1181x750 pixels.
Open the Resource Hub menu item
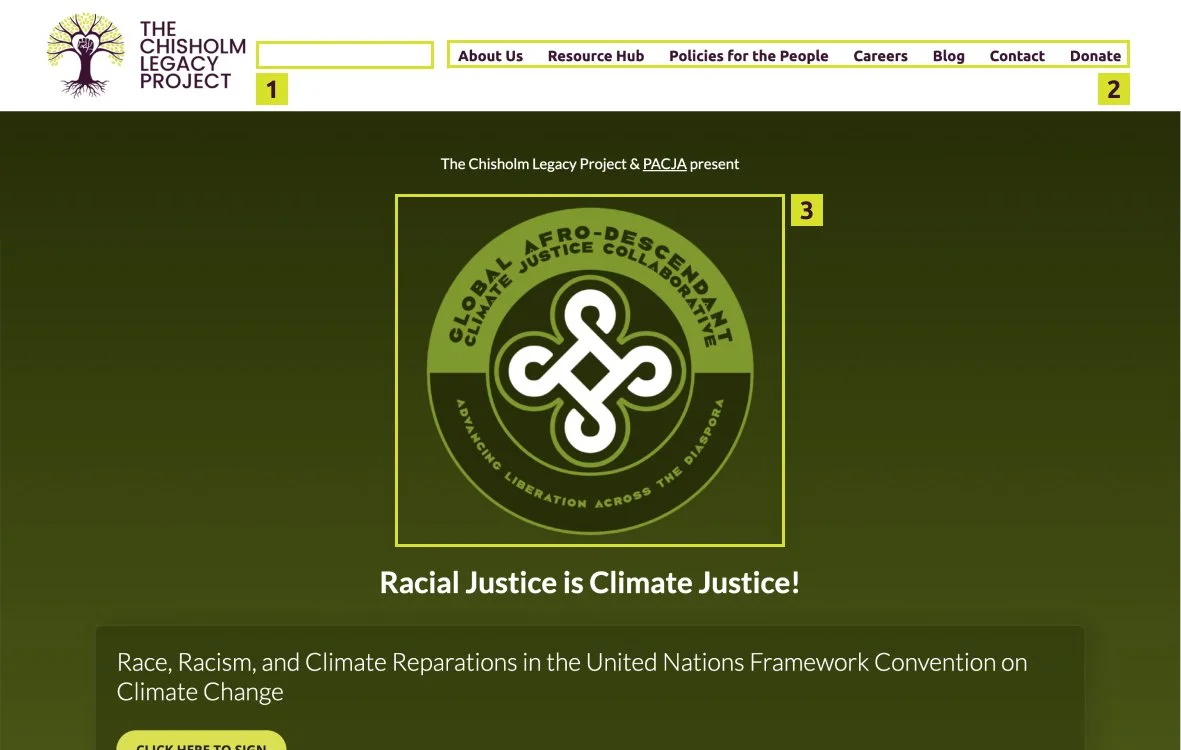(x=596, y=56)
